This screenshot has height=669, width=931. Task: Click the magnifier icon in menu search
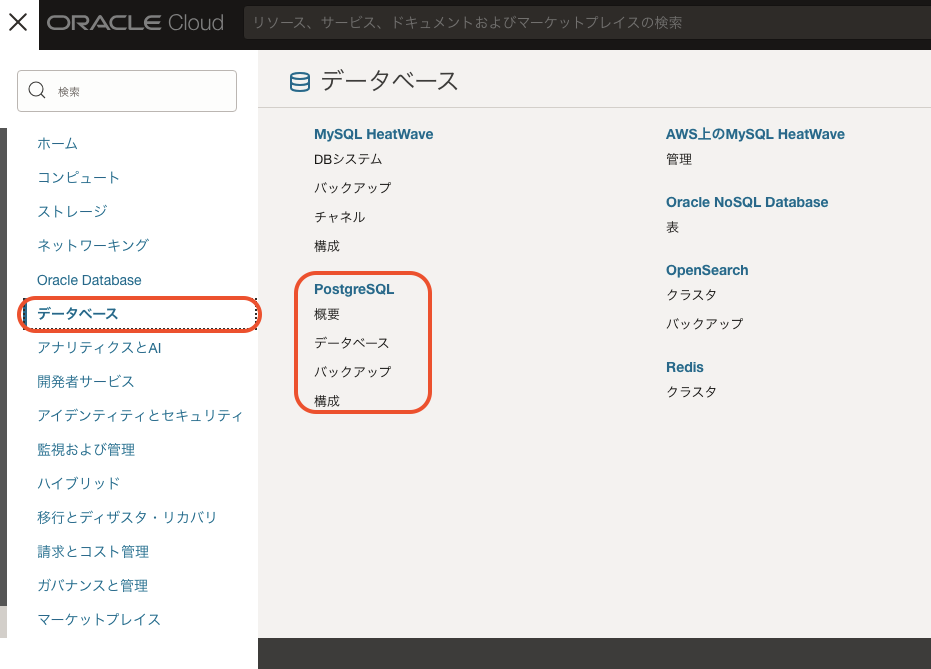(37, 90)
